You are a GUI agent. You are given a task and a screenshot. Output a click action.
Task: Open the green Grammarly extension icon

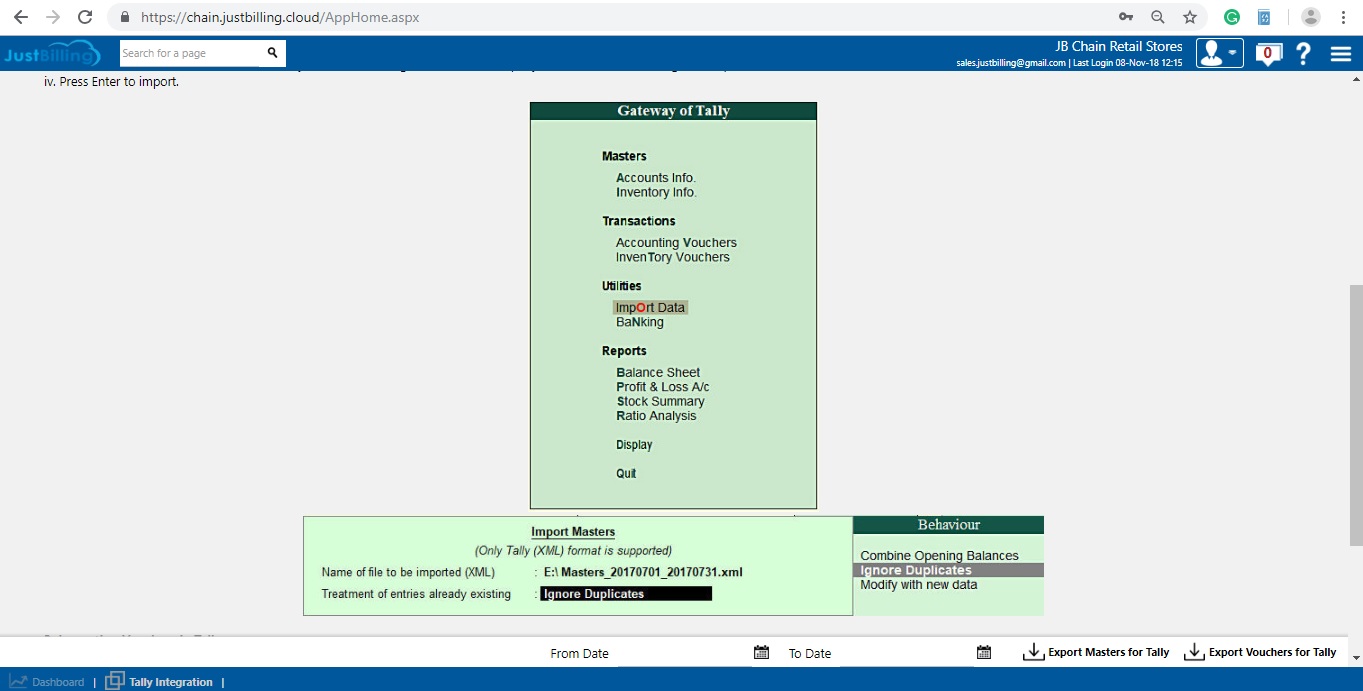pyautogui.click(x=1232, y=17)
